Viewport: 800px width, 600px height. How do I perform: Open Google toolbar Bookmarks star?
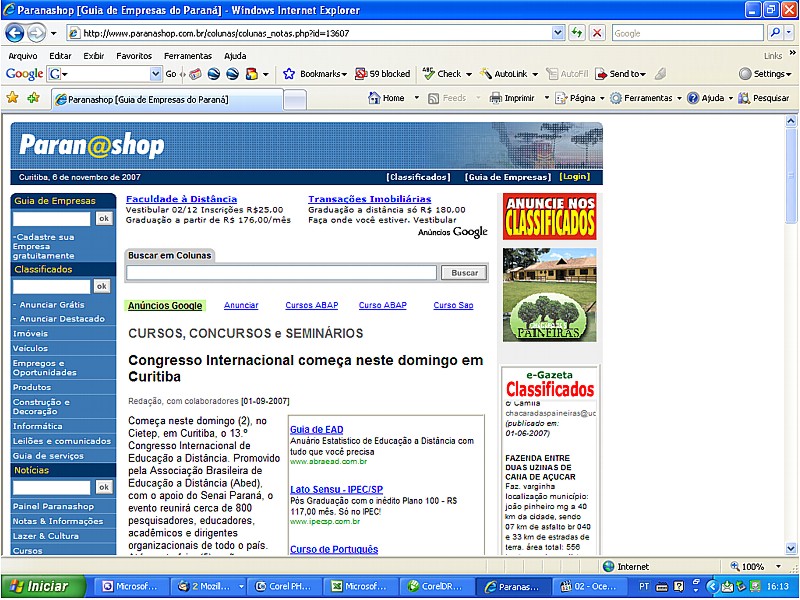click(289, 74)
